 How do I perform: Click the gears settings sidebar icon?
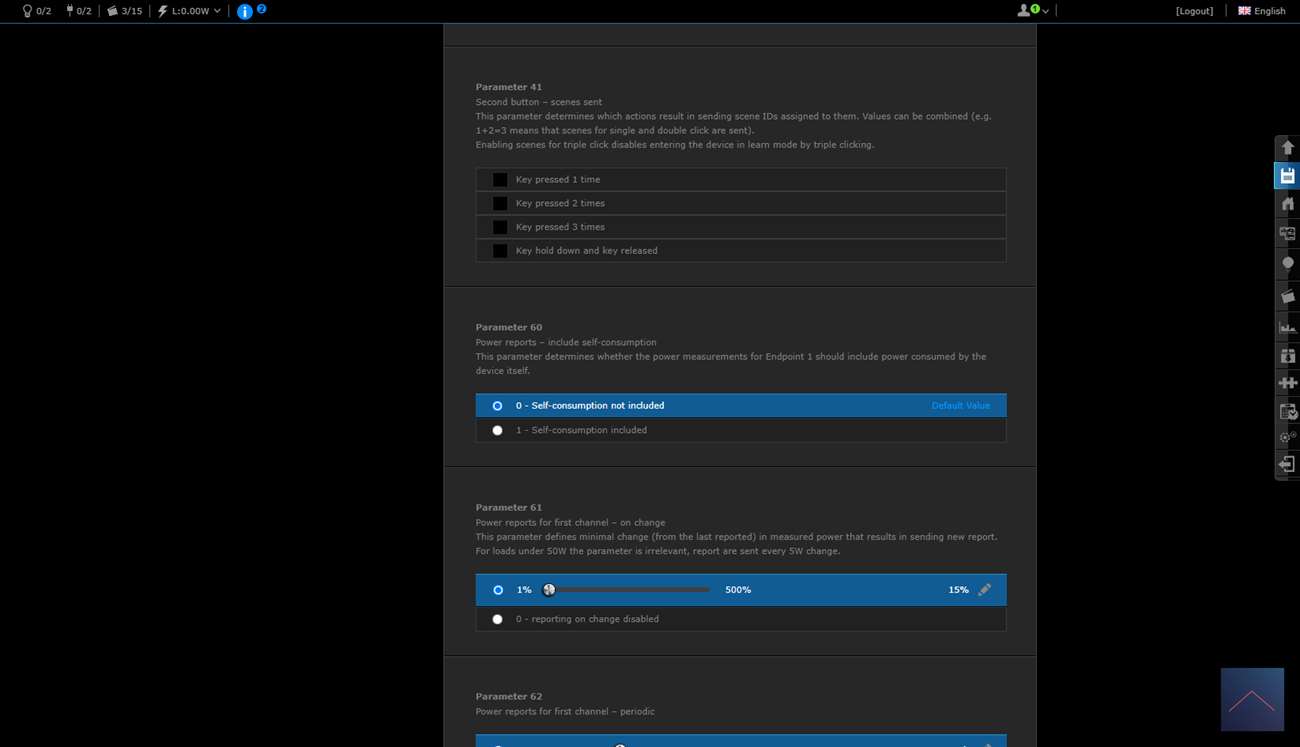(x=1287, y=437)
